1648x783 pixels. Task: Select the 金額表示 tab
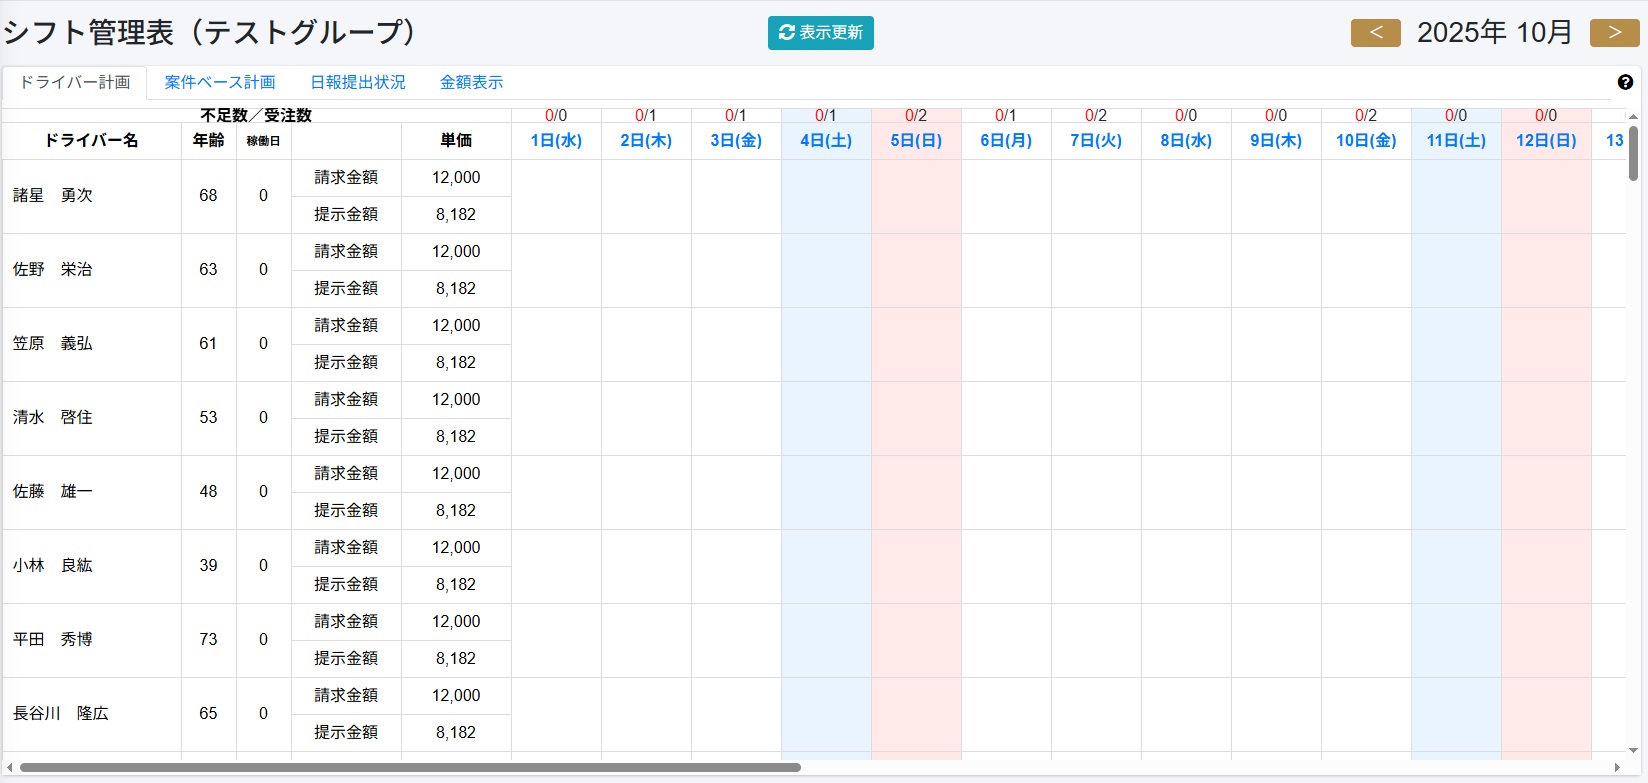click(471, 82)
